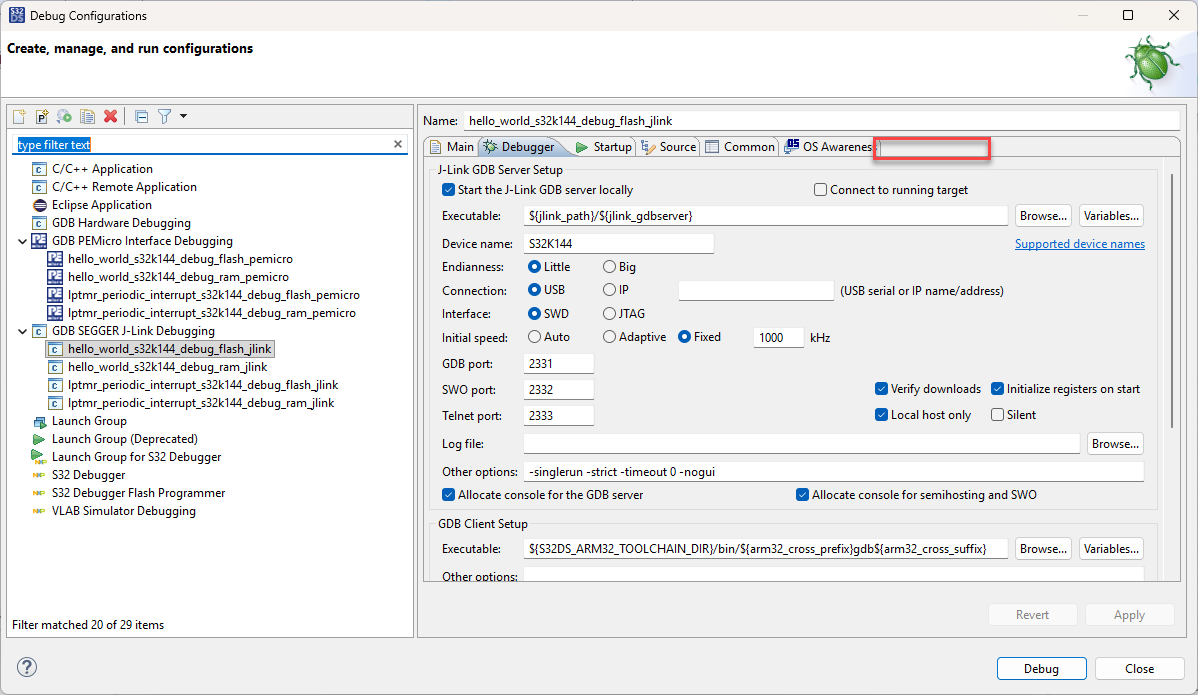Switch to the Startup tab

click(604, 147)
